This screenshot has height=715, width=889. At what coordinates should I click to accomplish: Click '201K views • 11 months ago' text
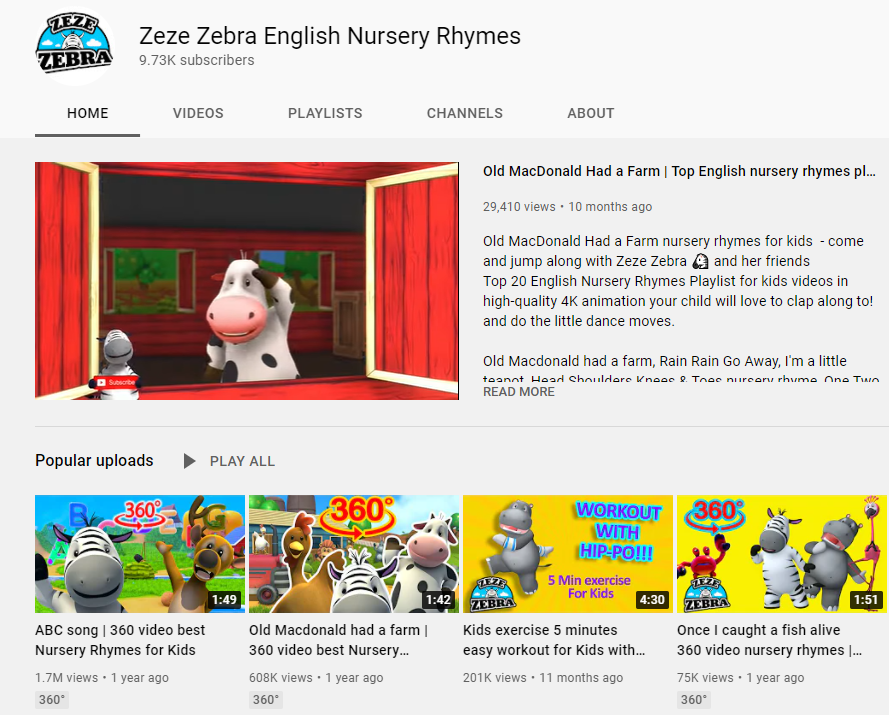coord(543,678)
